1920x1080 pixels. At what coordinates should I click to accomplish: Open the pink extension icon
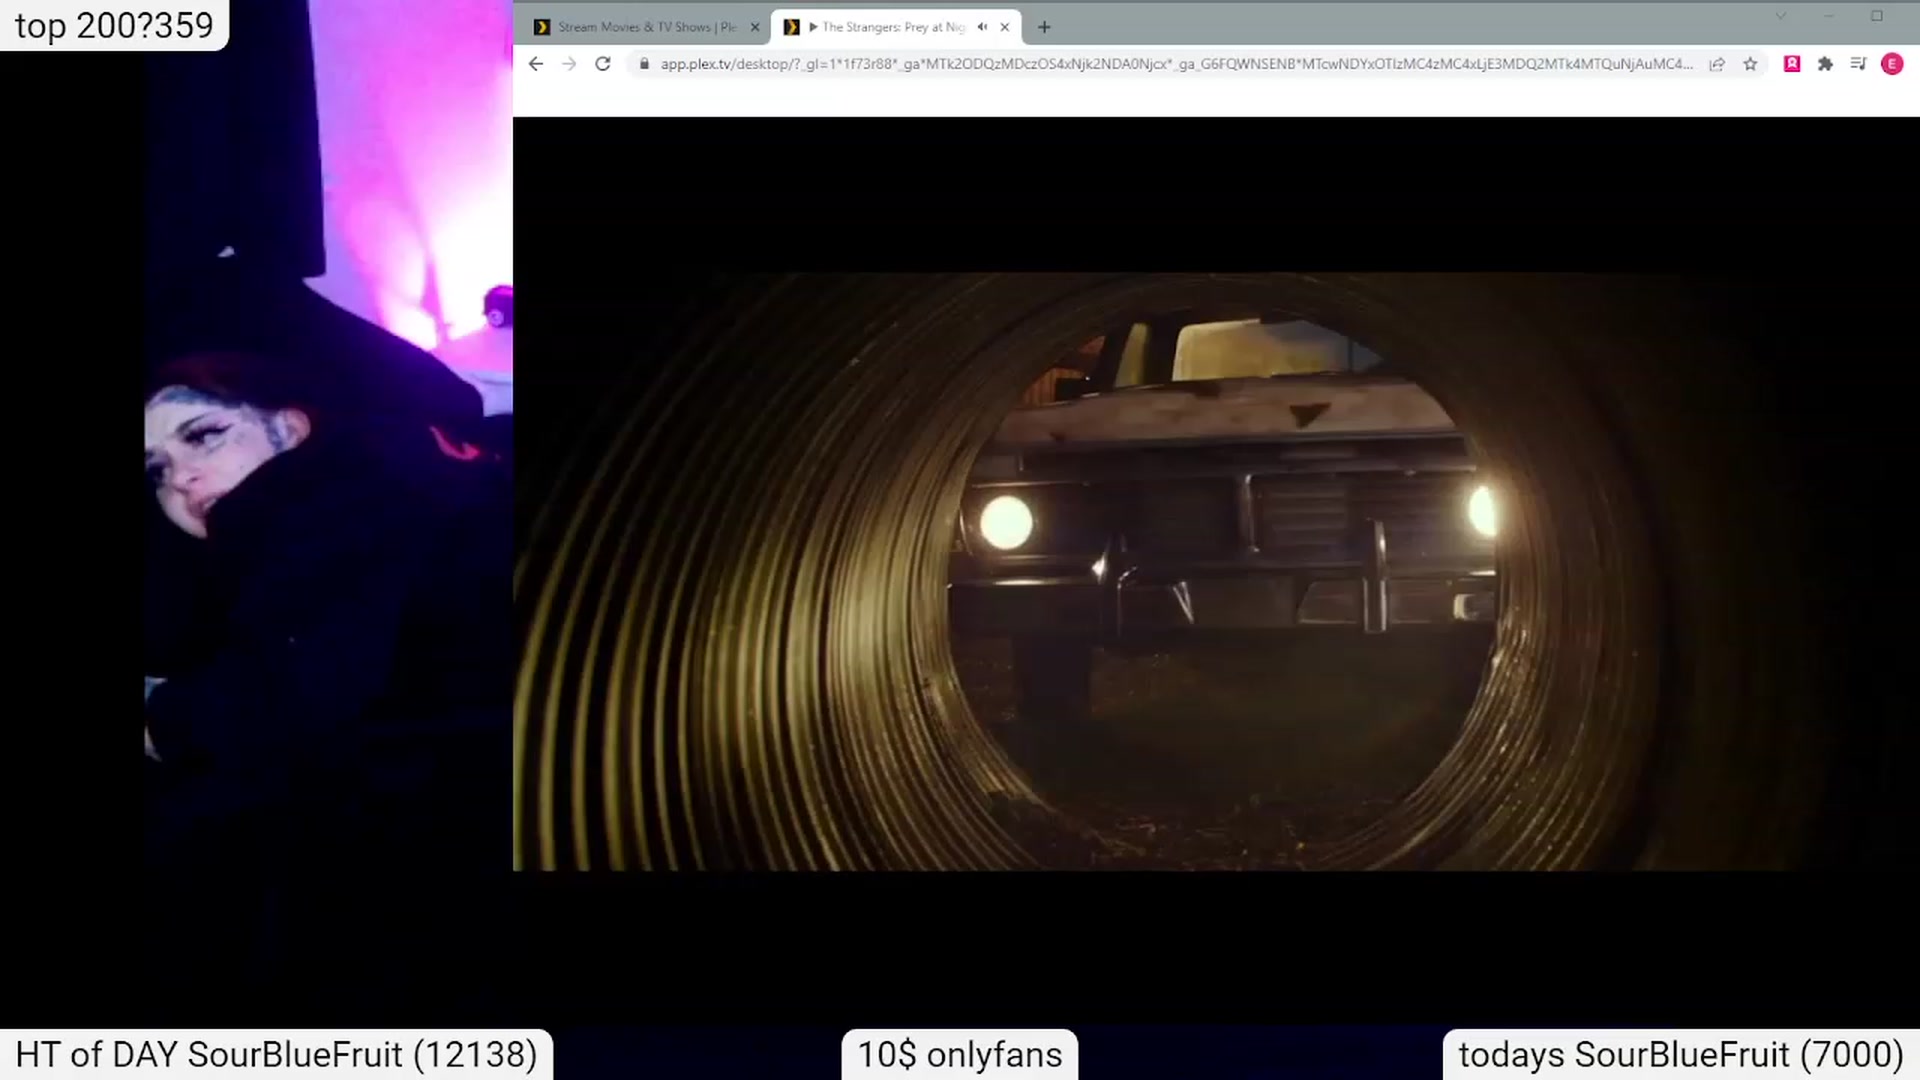(1792, 64)
